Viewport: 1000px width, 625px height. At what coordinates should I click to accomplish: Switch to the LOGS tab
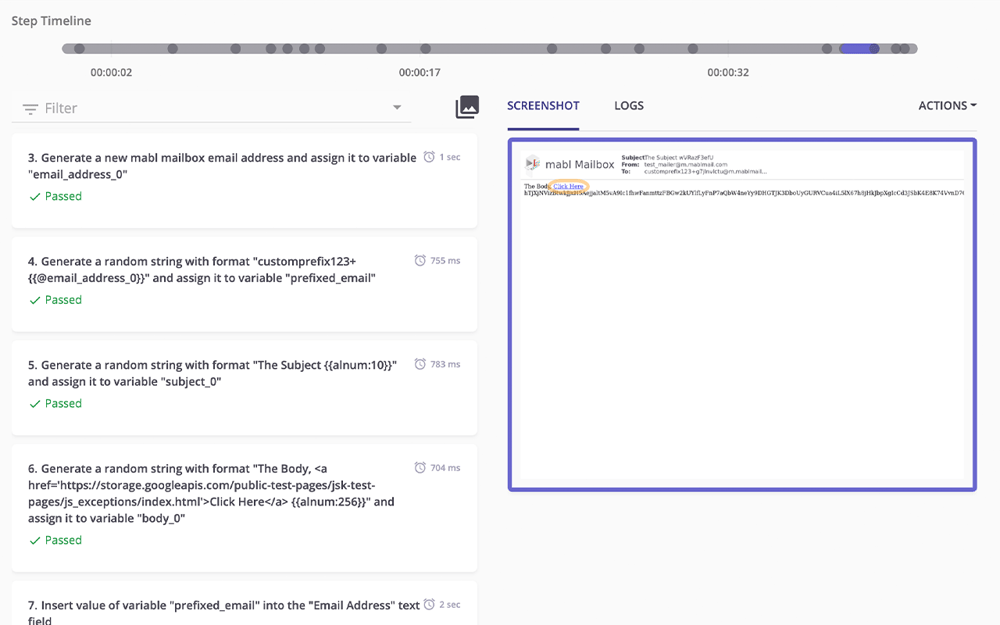(629, 106)
